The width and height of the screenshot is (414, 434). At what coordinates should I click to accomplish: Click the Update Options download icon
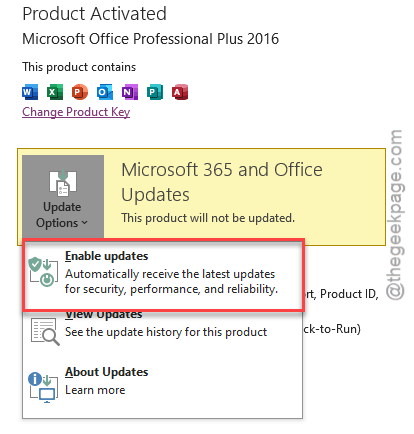tap(63, 182)
